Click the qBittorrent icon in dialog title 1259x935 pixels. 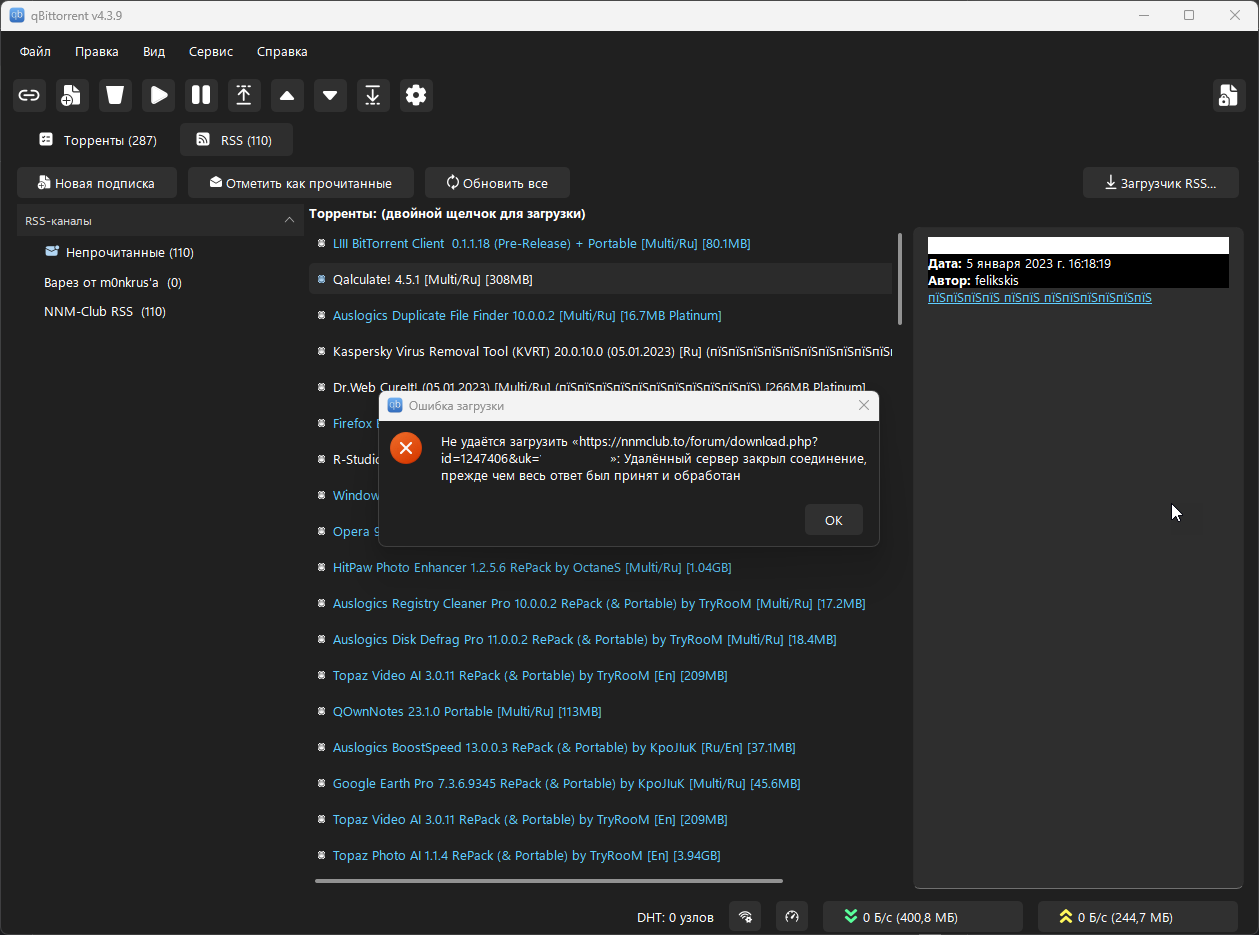[395, 406]
